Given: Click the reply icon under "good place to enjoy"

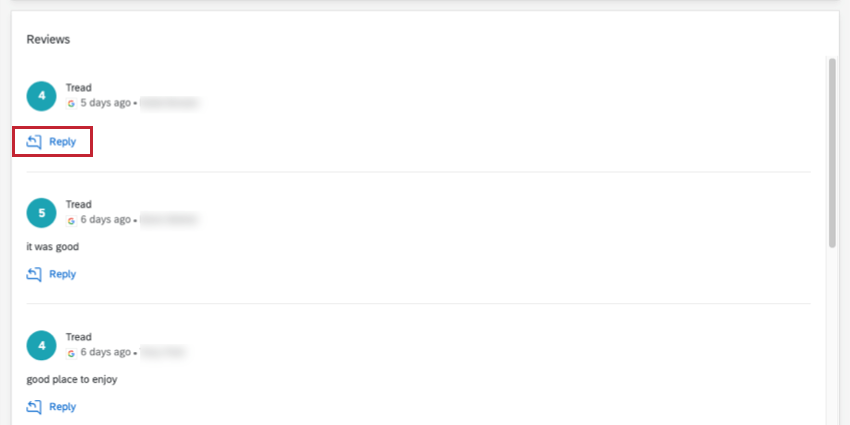Looking at the screenshot, I should click(x=34, y=407).
